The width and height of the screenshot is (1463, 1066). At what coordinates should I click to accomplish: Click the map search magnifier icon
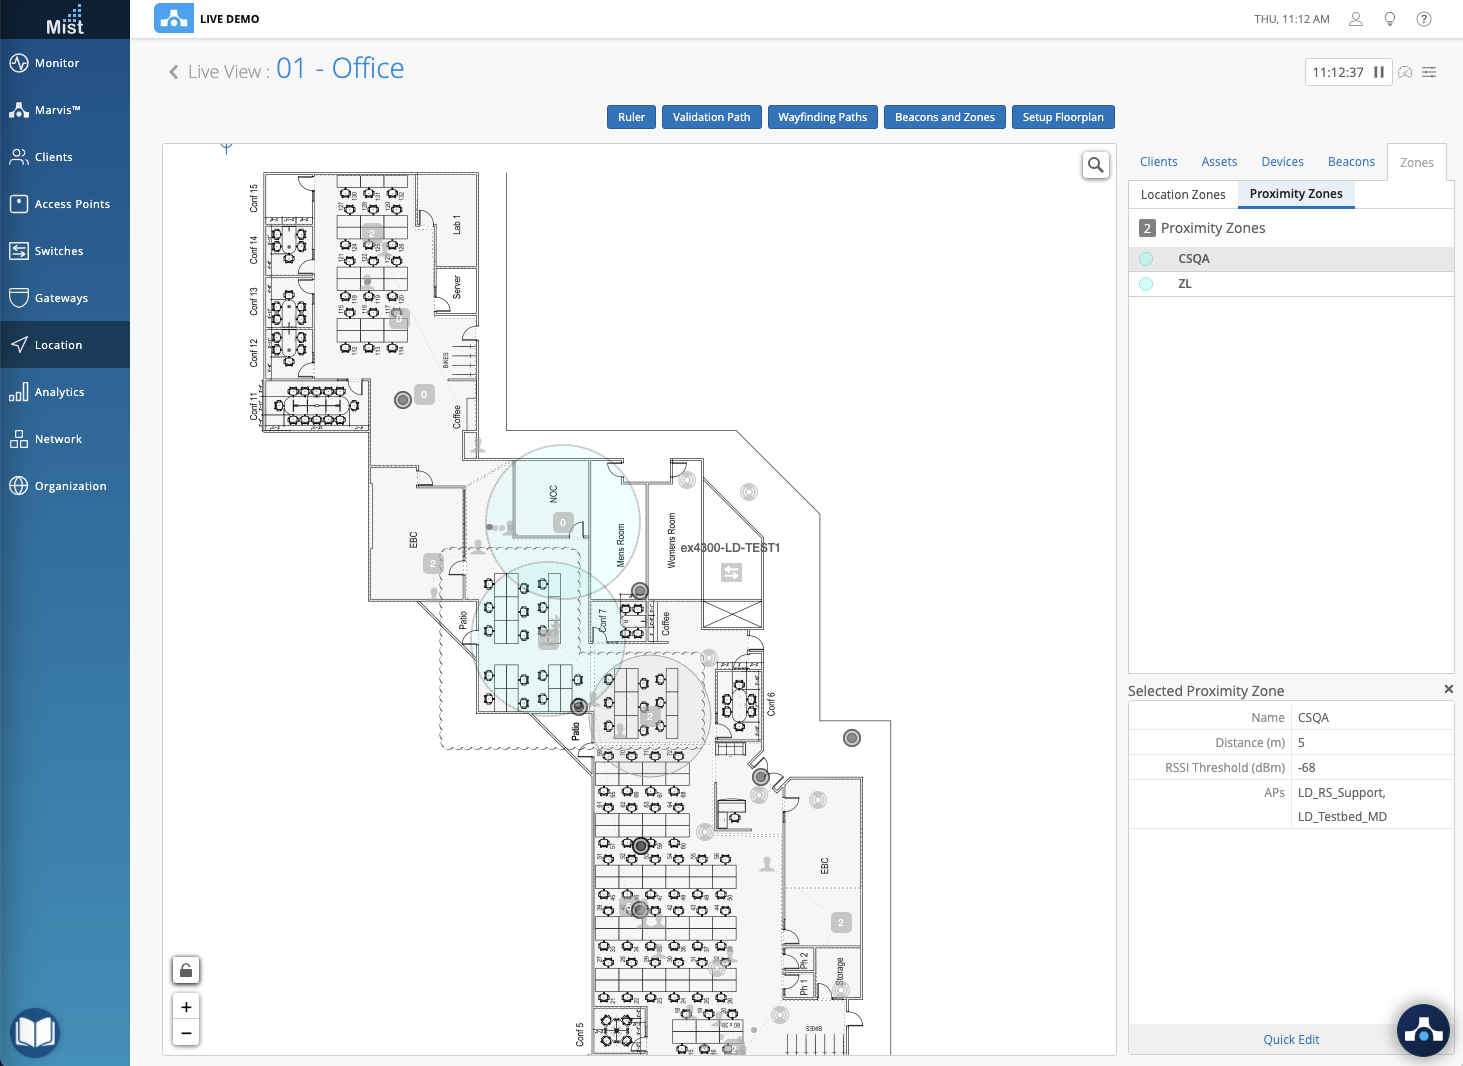(x=1096, y=165)
